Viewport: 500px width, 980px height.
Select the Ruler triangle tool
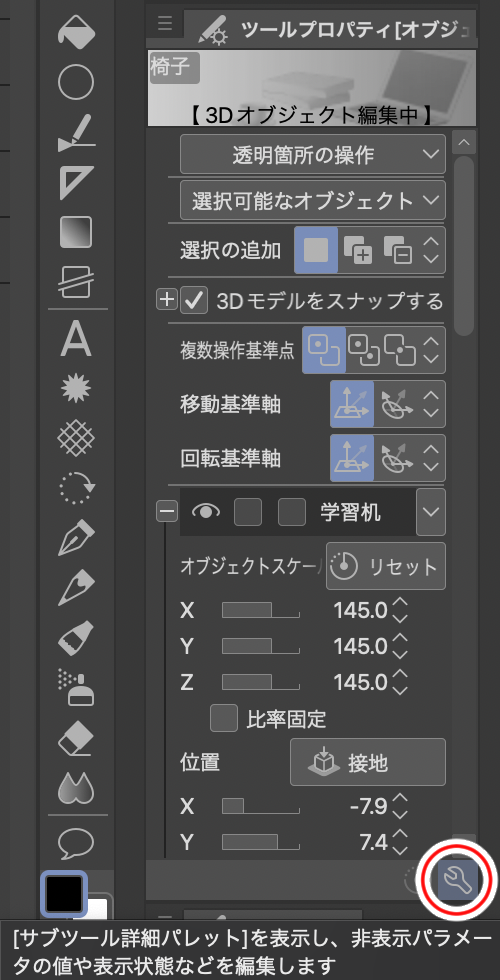tap(76, 182)
